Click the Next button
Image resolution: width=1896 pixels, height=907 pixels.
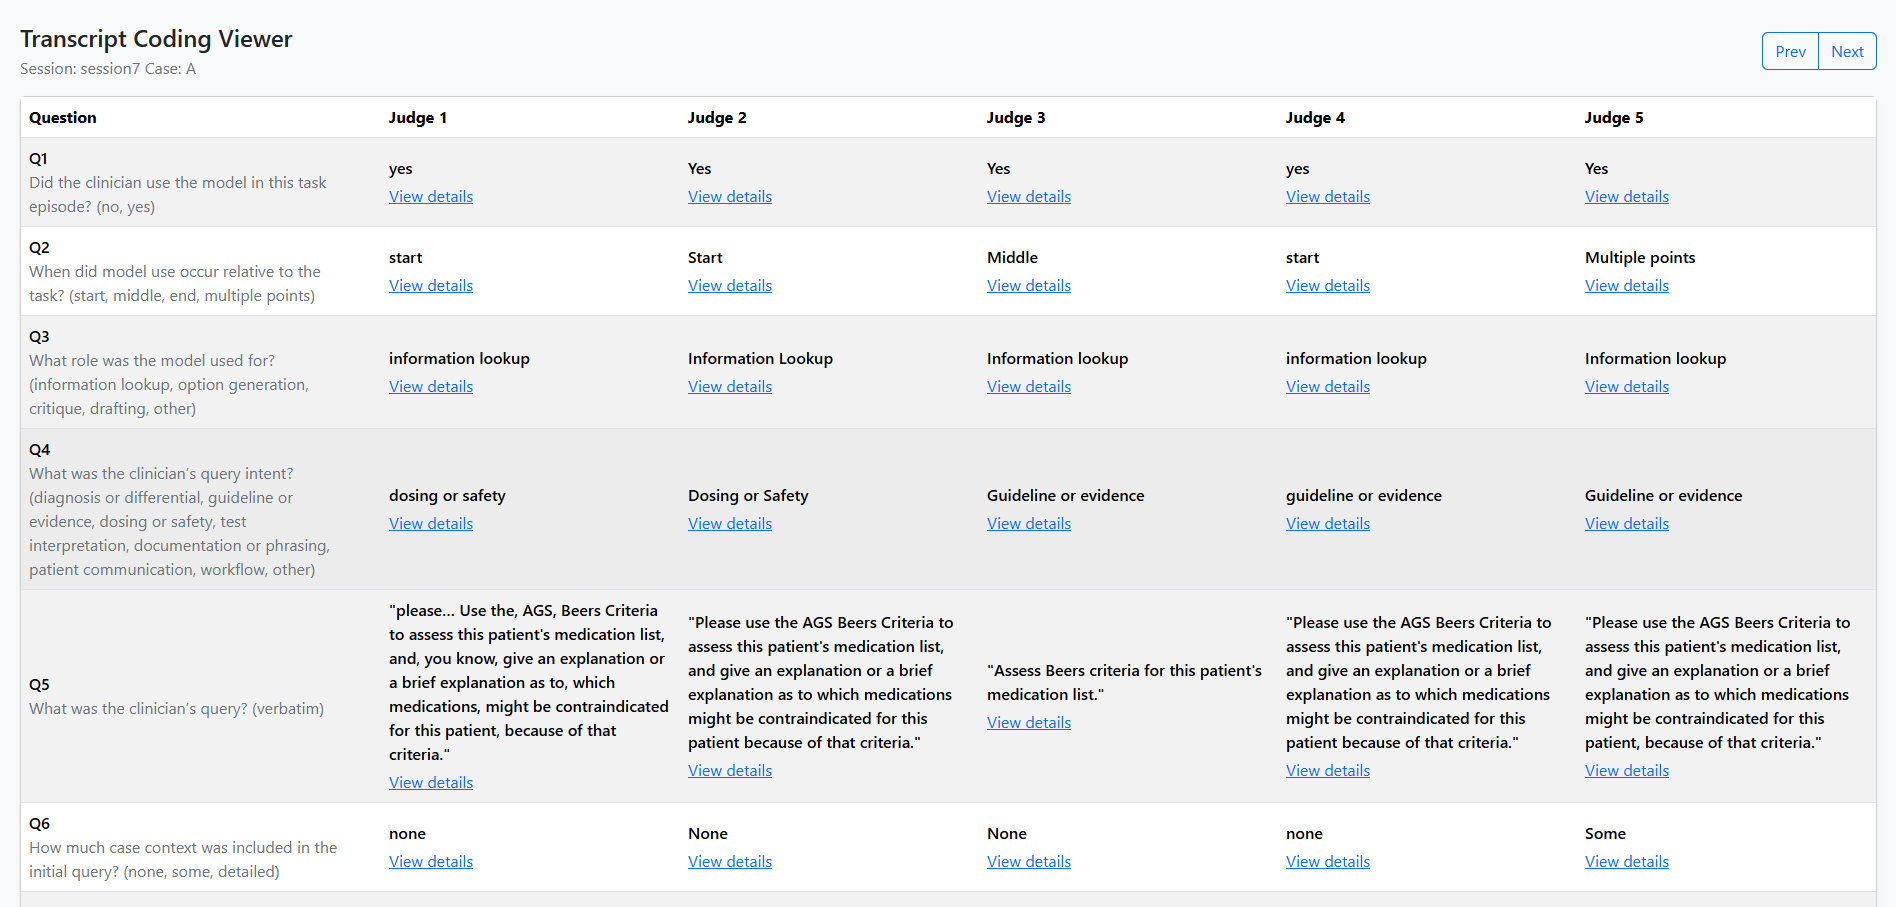(1847, 51)
